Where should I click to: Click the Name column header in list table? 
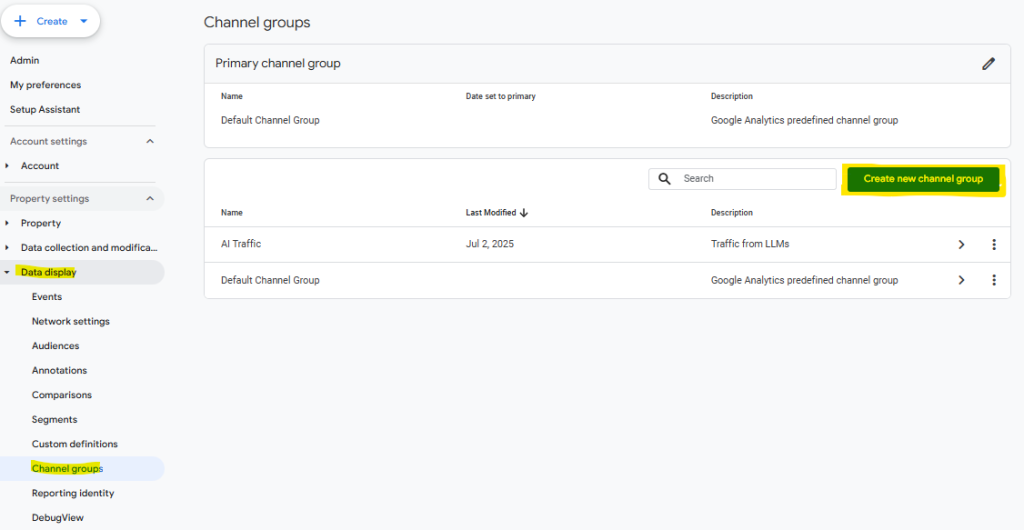click(231, 213)
